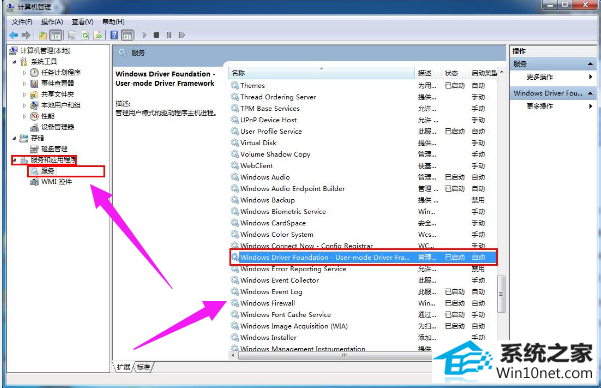Viewport: 601px width, 388px height.
Task: Select the Windows Firewall service row
Action: 363,303
